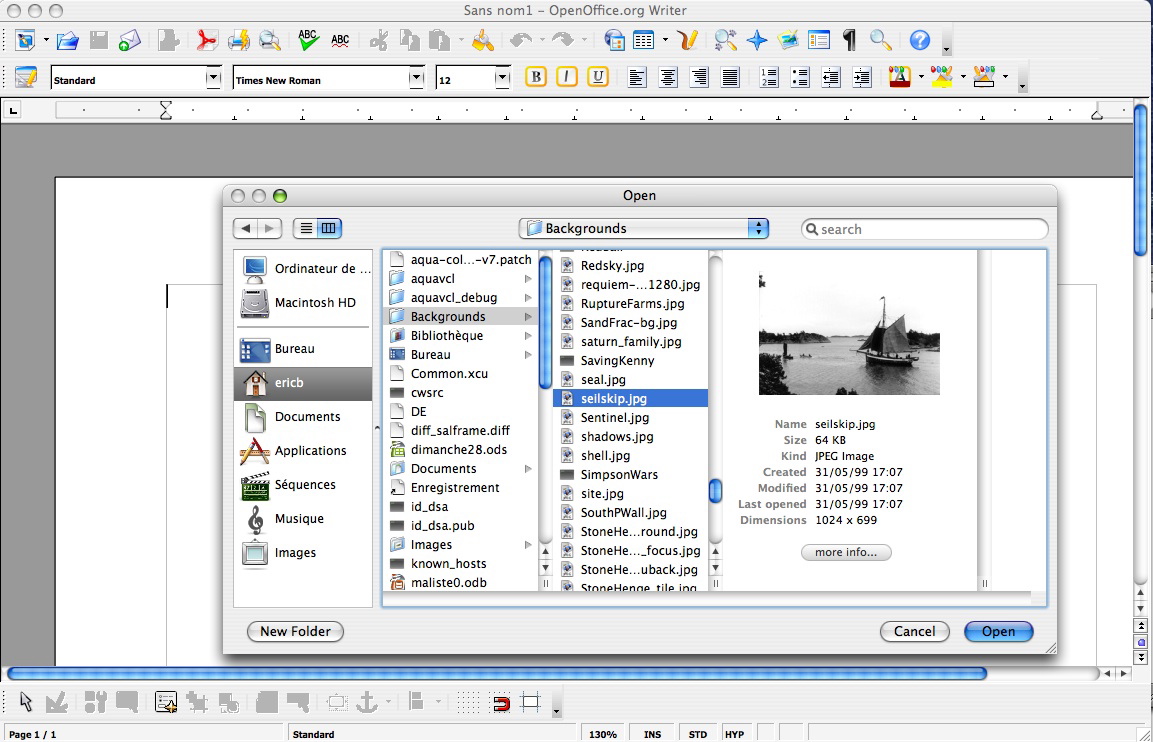Click the search field in Open dialog
Screen dimensions: 1153x742
(924, 229)
